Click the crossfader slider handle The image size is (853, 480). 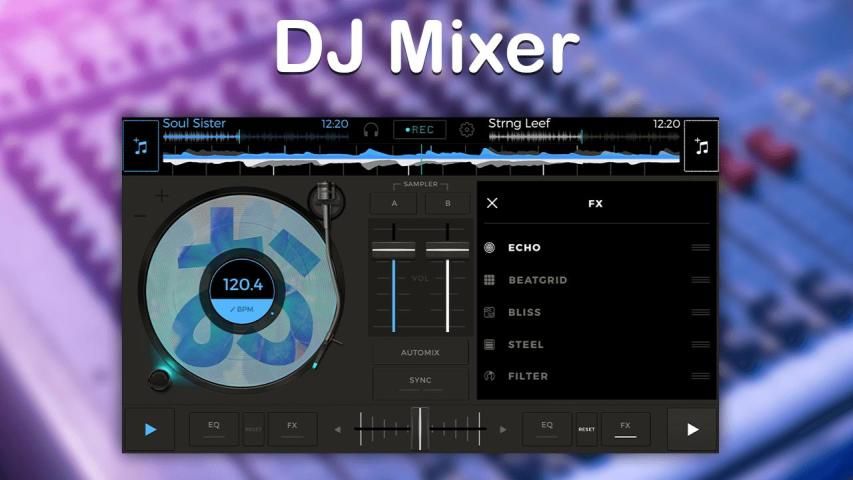[421, 428]
